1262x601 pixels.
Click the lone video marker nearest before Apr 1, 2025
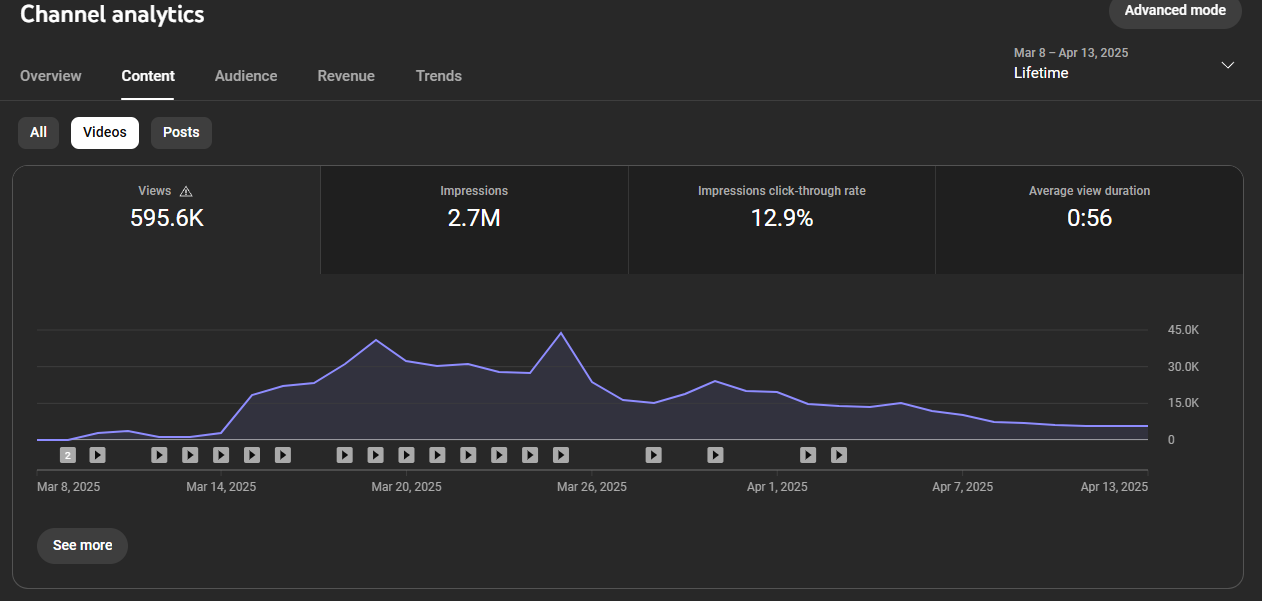click(x=715, y=455)
